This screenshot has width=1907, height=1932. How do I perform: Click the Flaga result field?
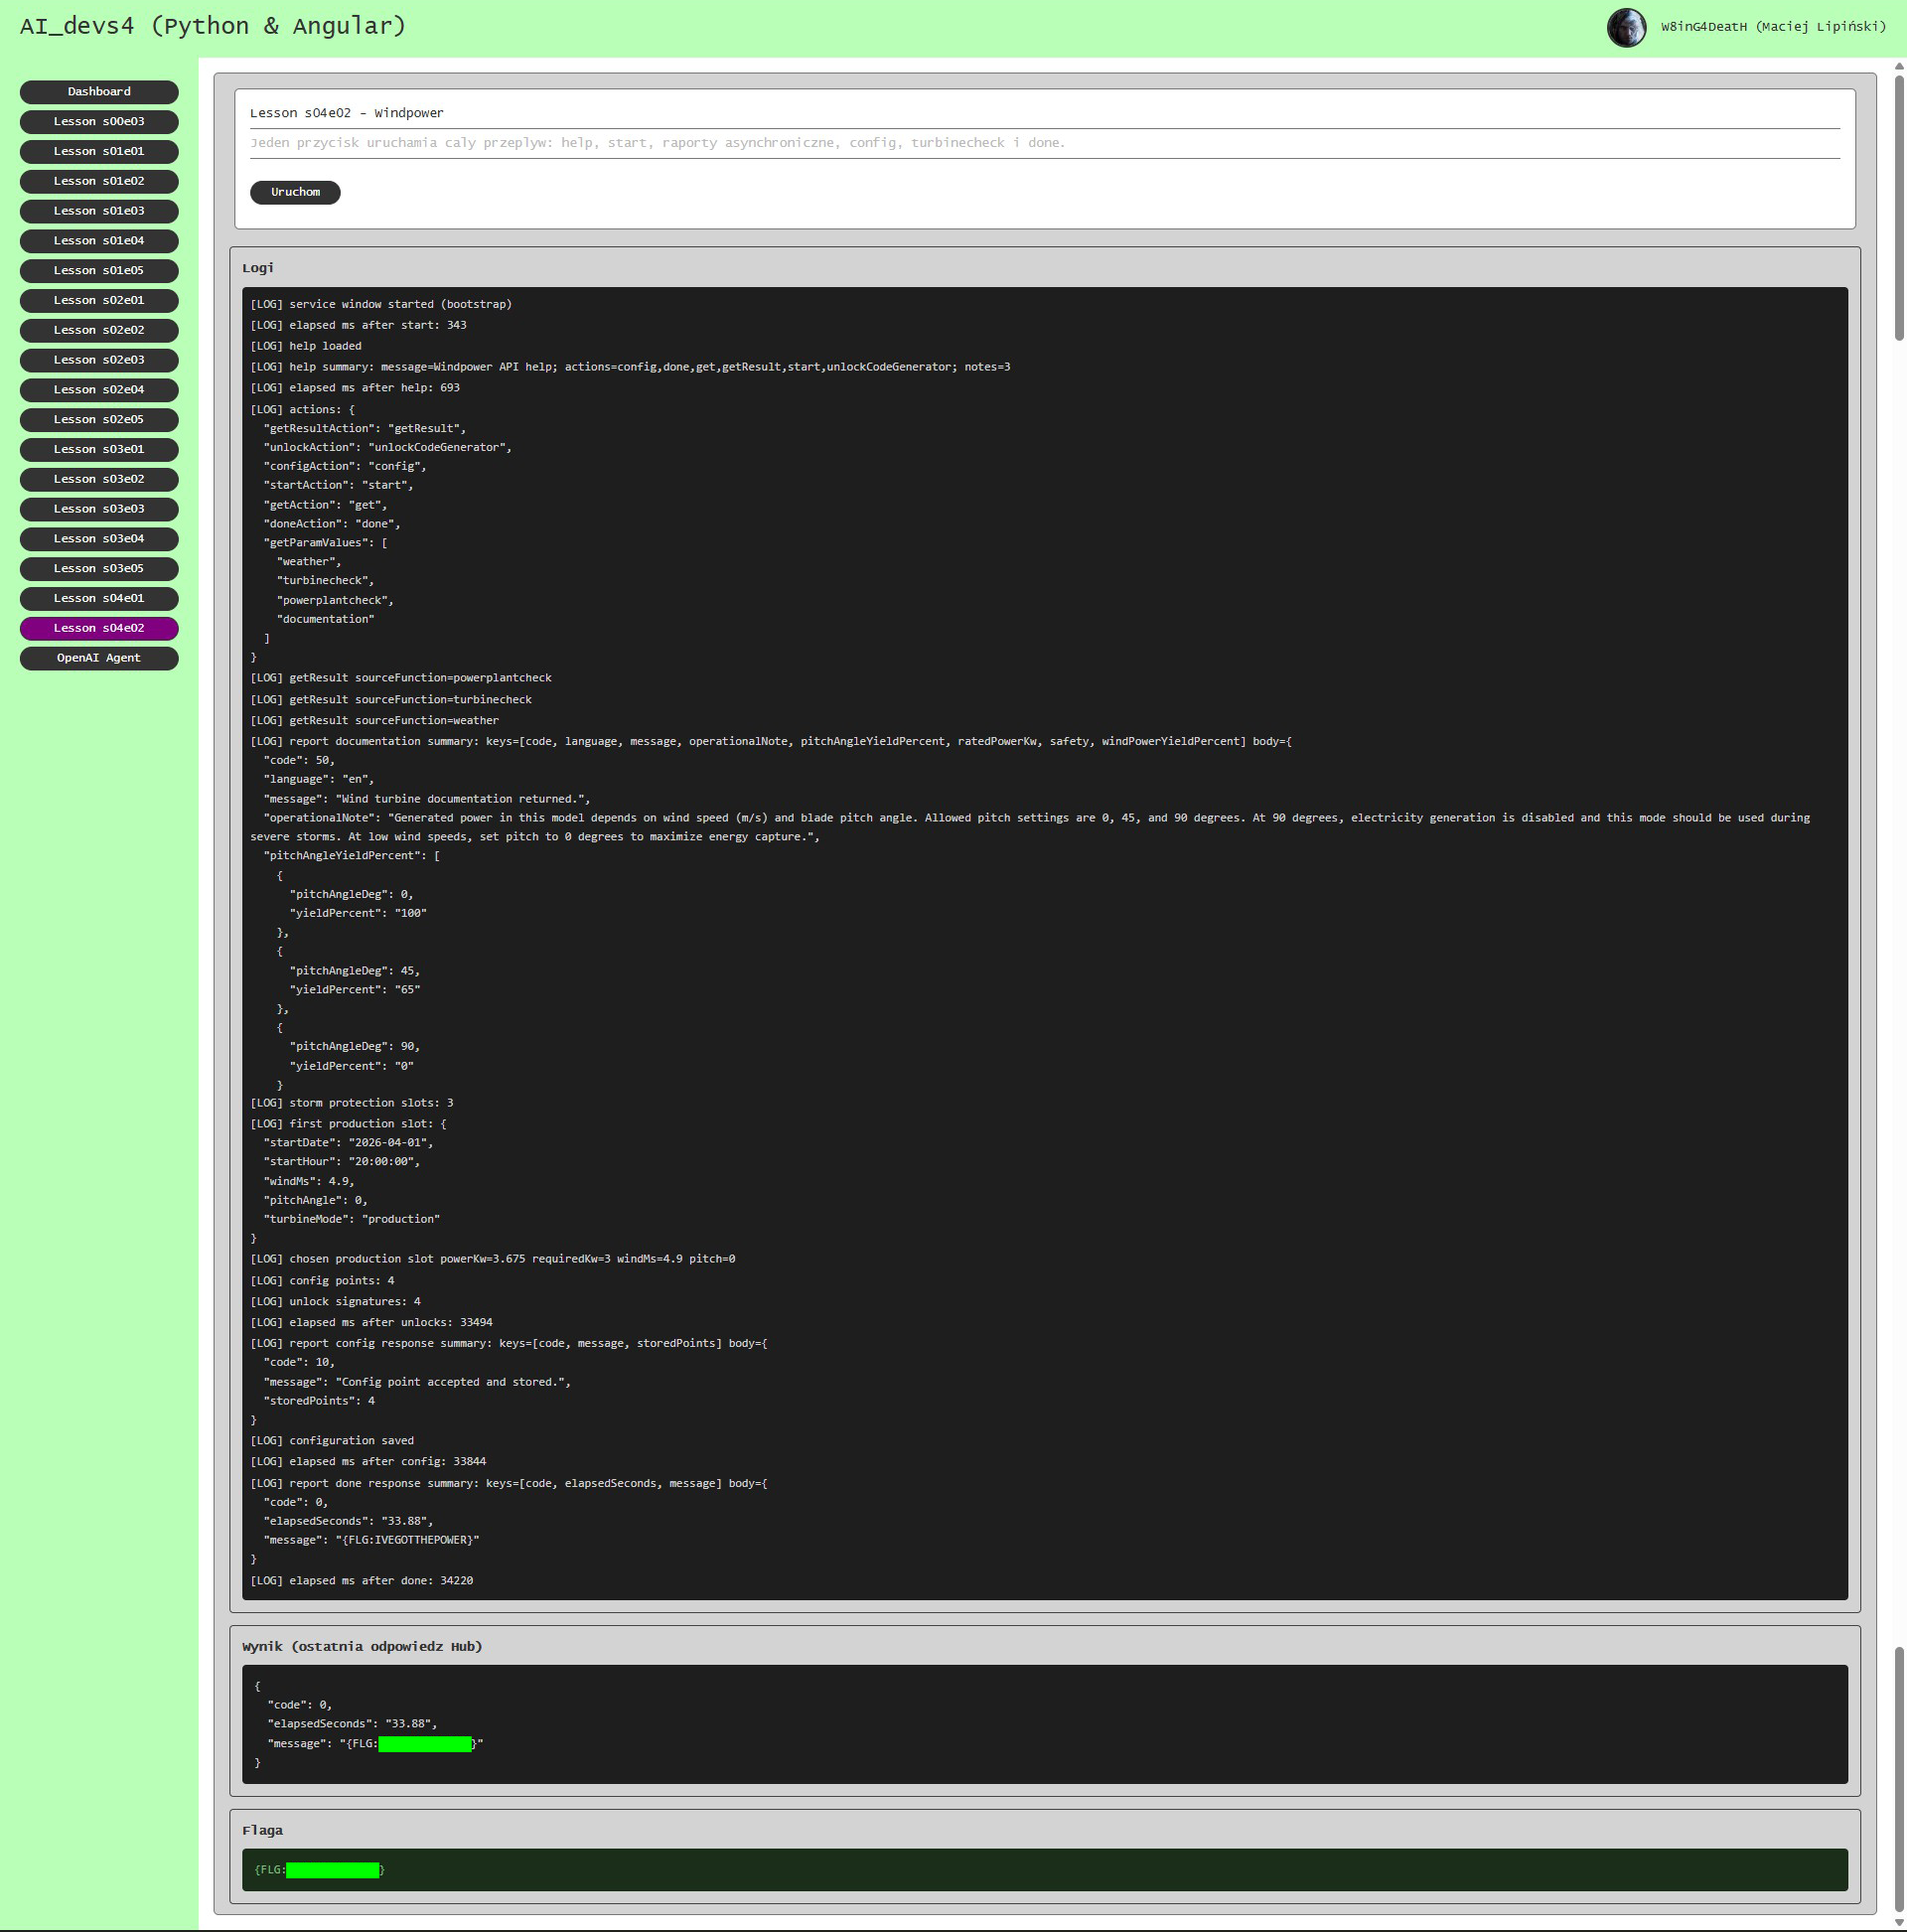[1043, 1870]
